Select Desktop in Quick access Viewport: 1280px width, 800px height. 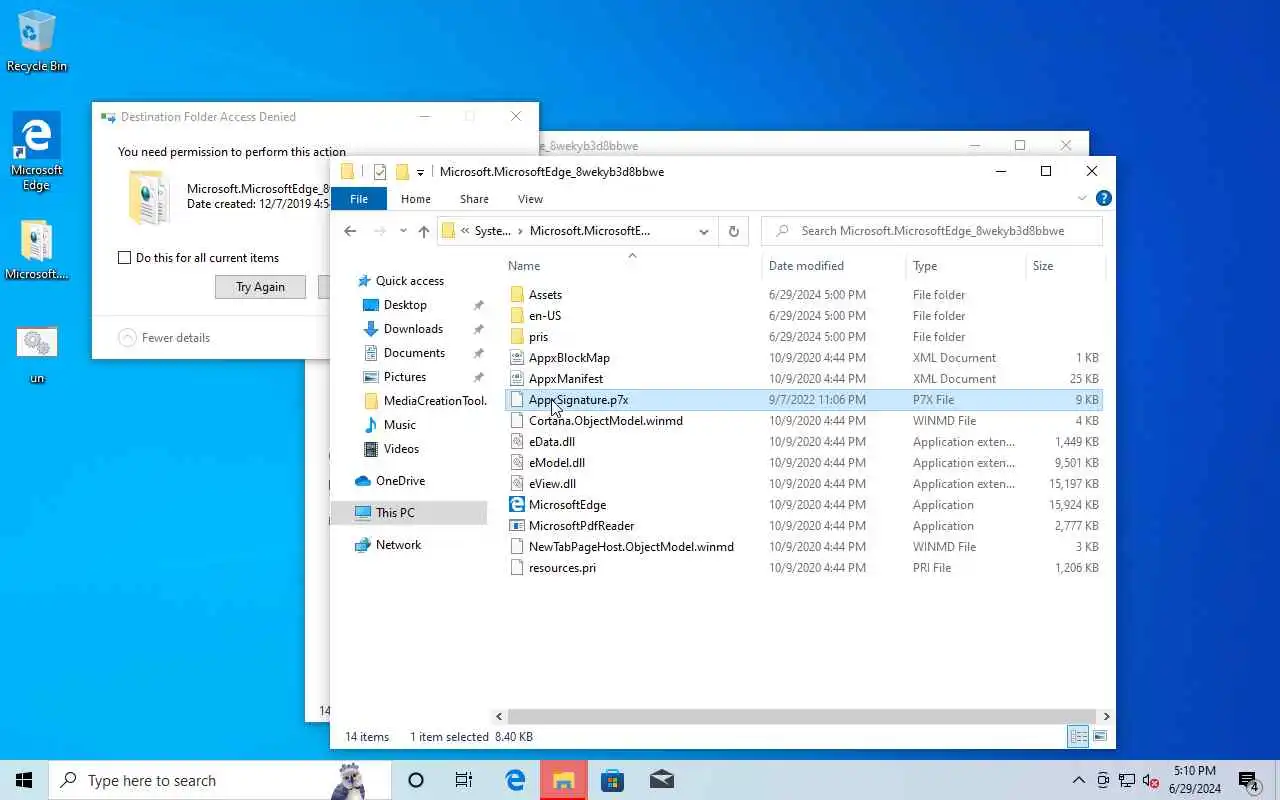(405, 305)
